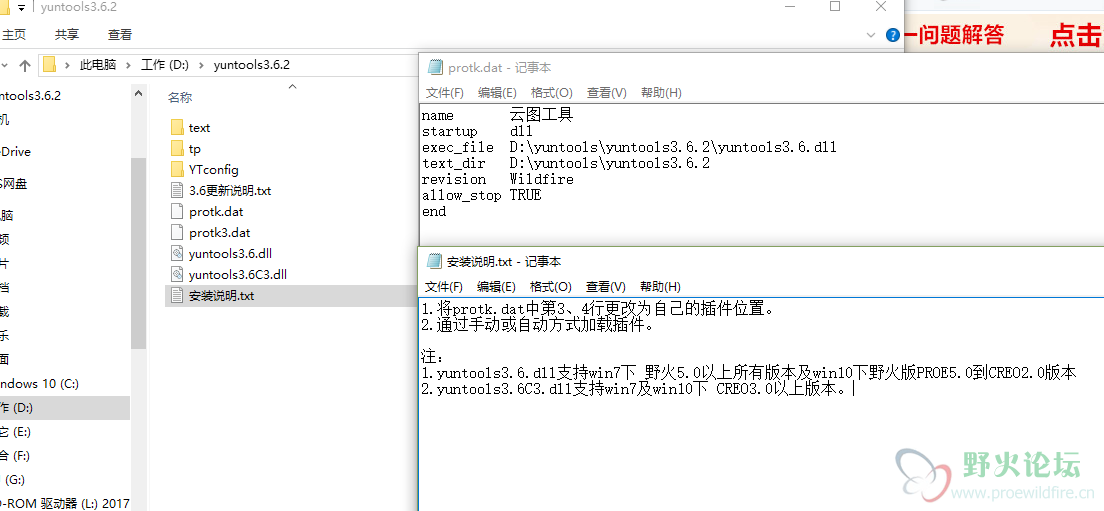Viewport: 1104px width, 511px height.
Task: Open the text folder icon
Action: tap(177, 127)
